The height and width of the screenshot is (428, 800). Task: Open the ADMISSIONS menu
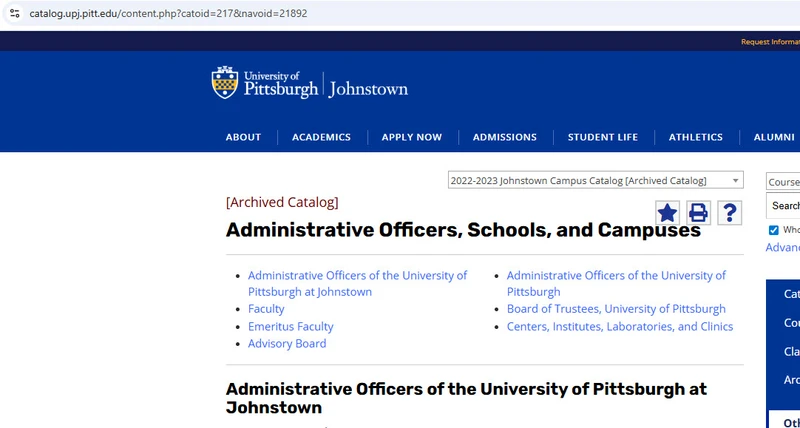pos(505,137)
